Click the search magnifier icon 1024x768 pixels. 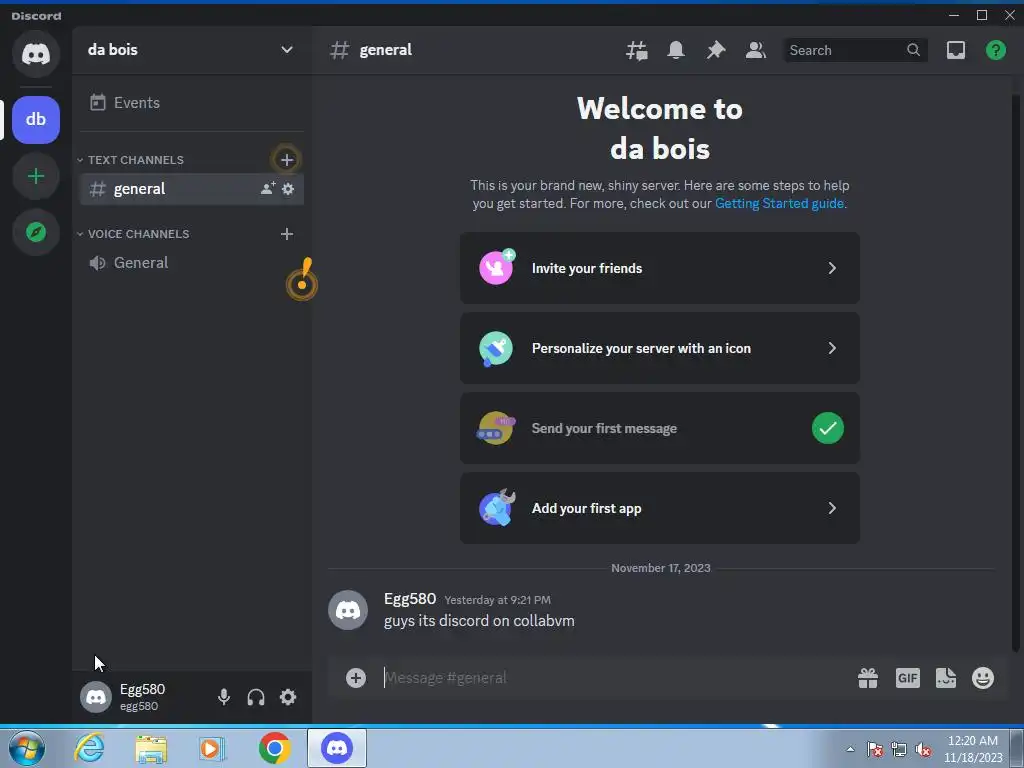click(x=913, y=50)
